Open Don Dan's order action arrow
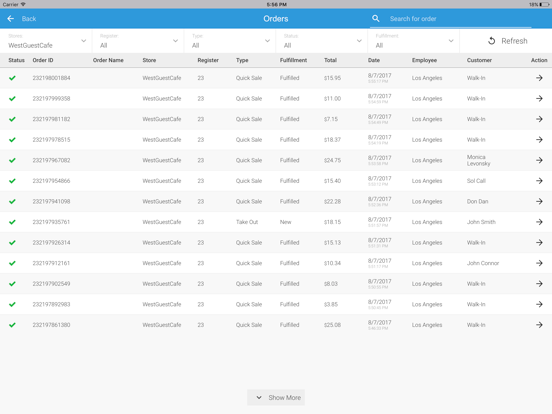This screenshot has width=552, height=414. pos(539,201)
